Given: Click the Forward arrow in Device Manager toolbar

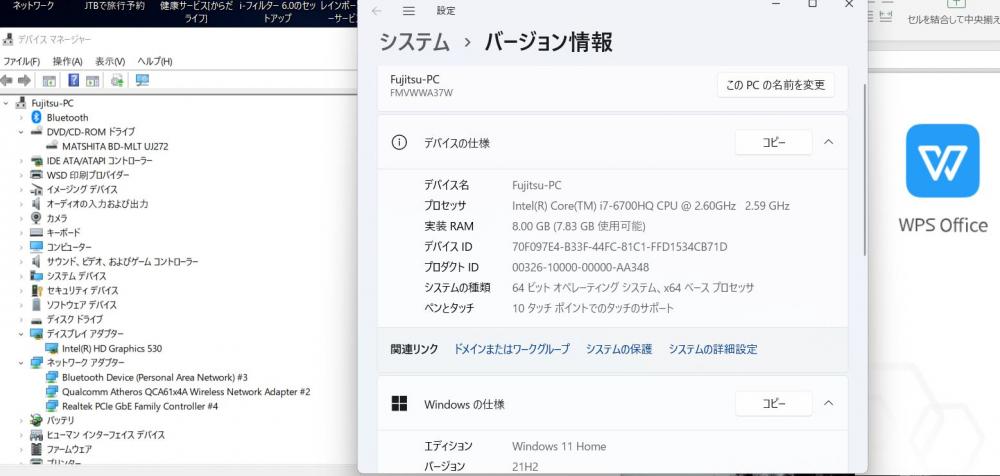Looking at the screenshot, I should [24, 80].
